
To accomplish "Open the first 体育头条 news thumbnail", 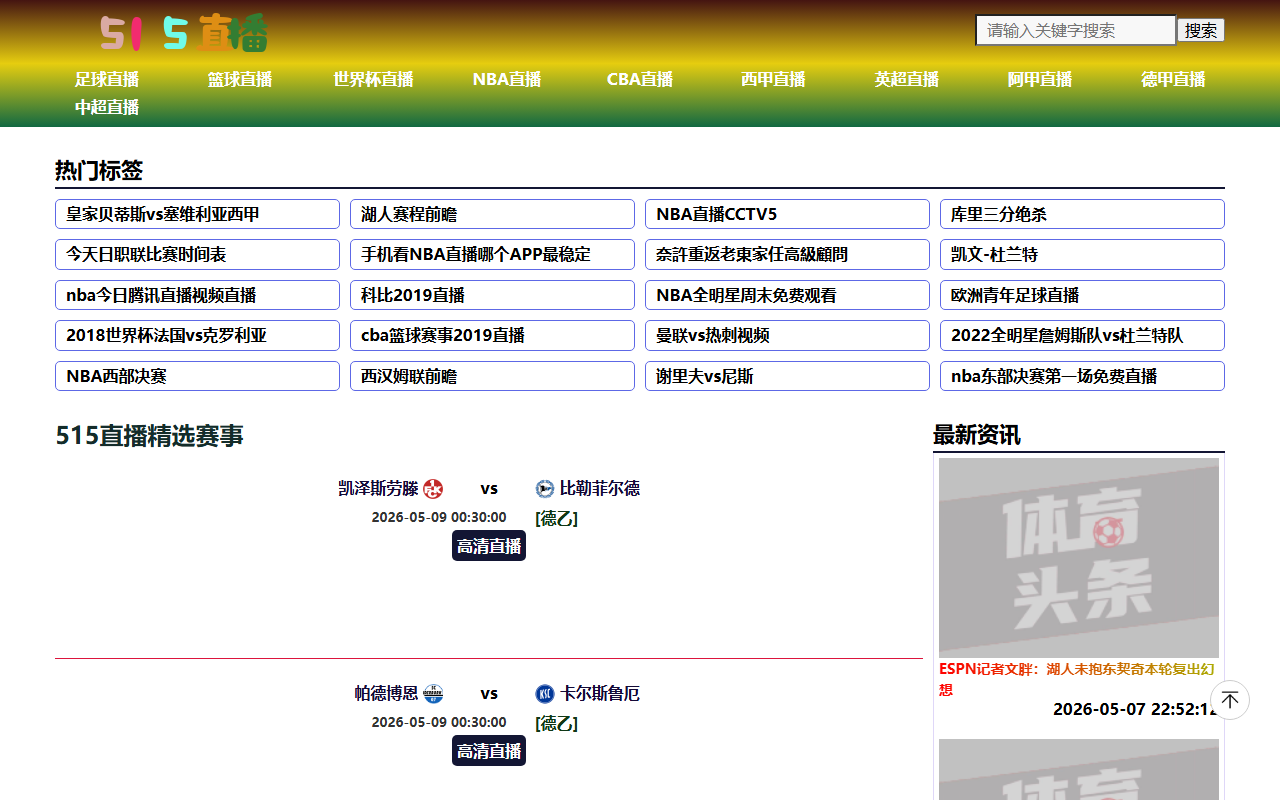I will tap(1079, 557).
